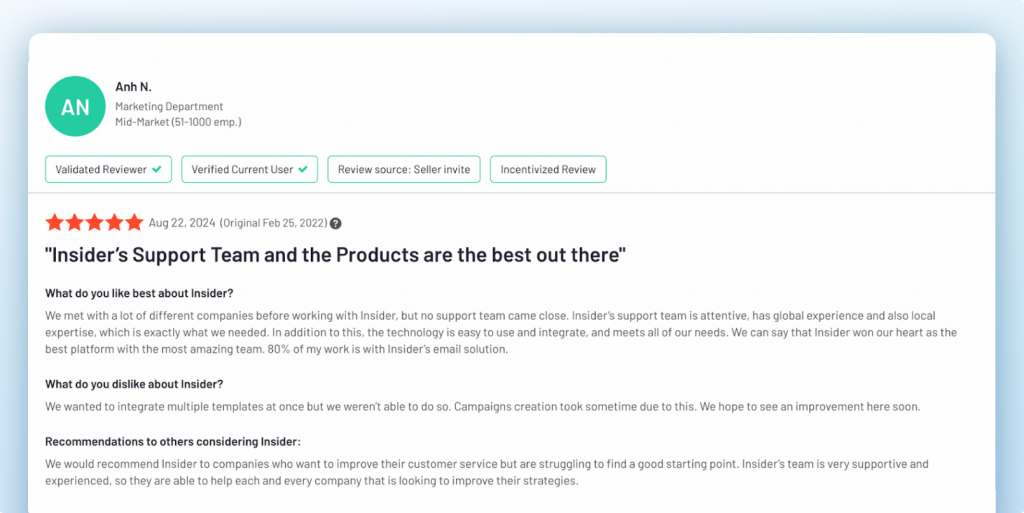Click the Verified Current User checkmark

303,169
